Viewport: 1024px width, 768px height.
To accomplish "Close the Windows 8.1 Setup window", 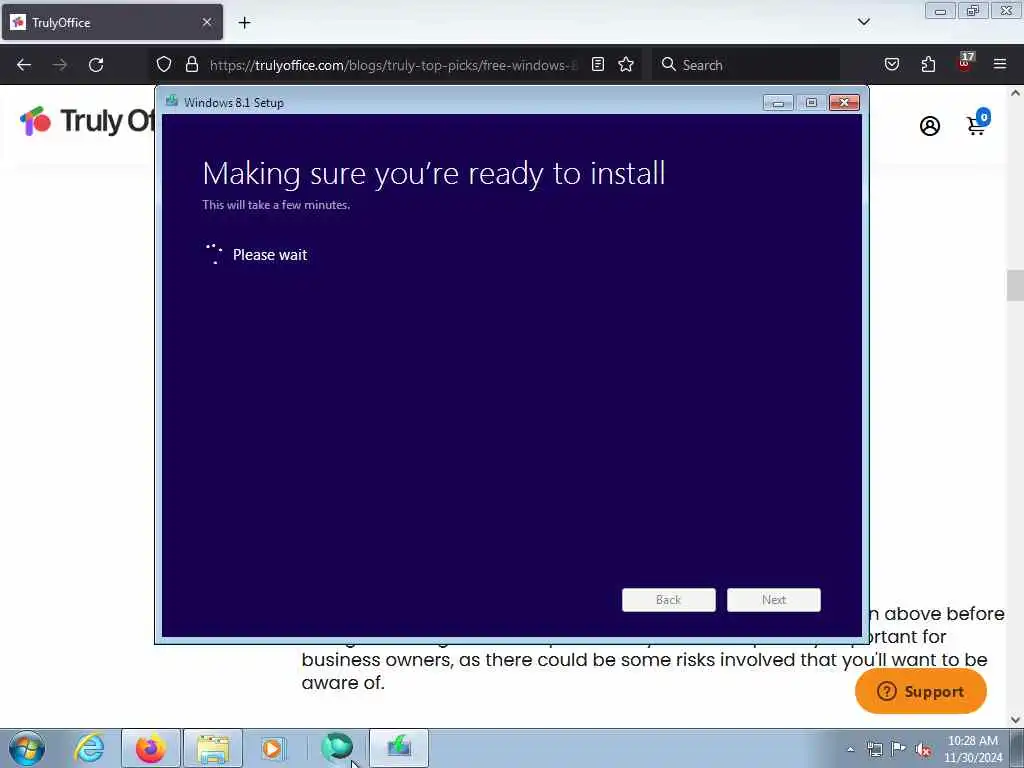I will point(844,103).
